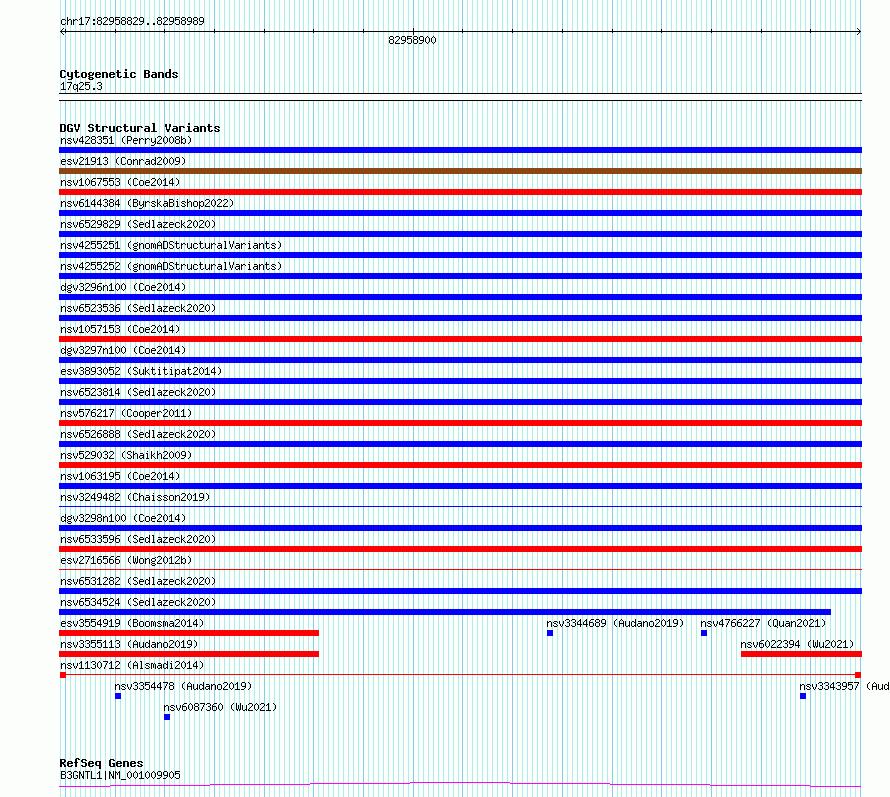890x797 pixels.
Task: Open nsv1063195 (Coe2014) label
Action: (120, 476)
